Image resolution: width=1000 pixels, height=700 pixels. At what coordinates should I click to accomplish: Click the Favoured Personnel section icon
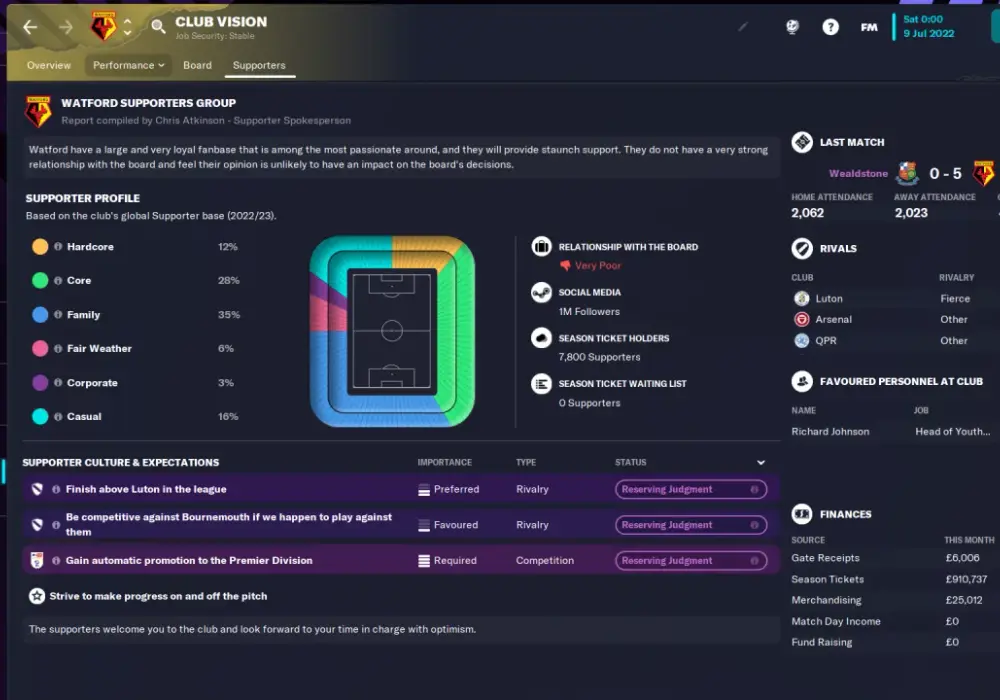pyautogui.click(x=802, y=381)
